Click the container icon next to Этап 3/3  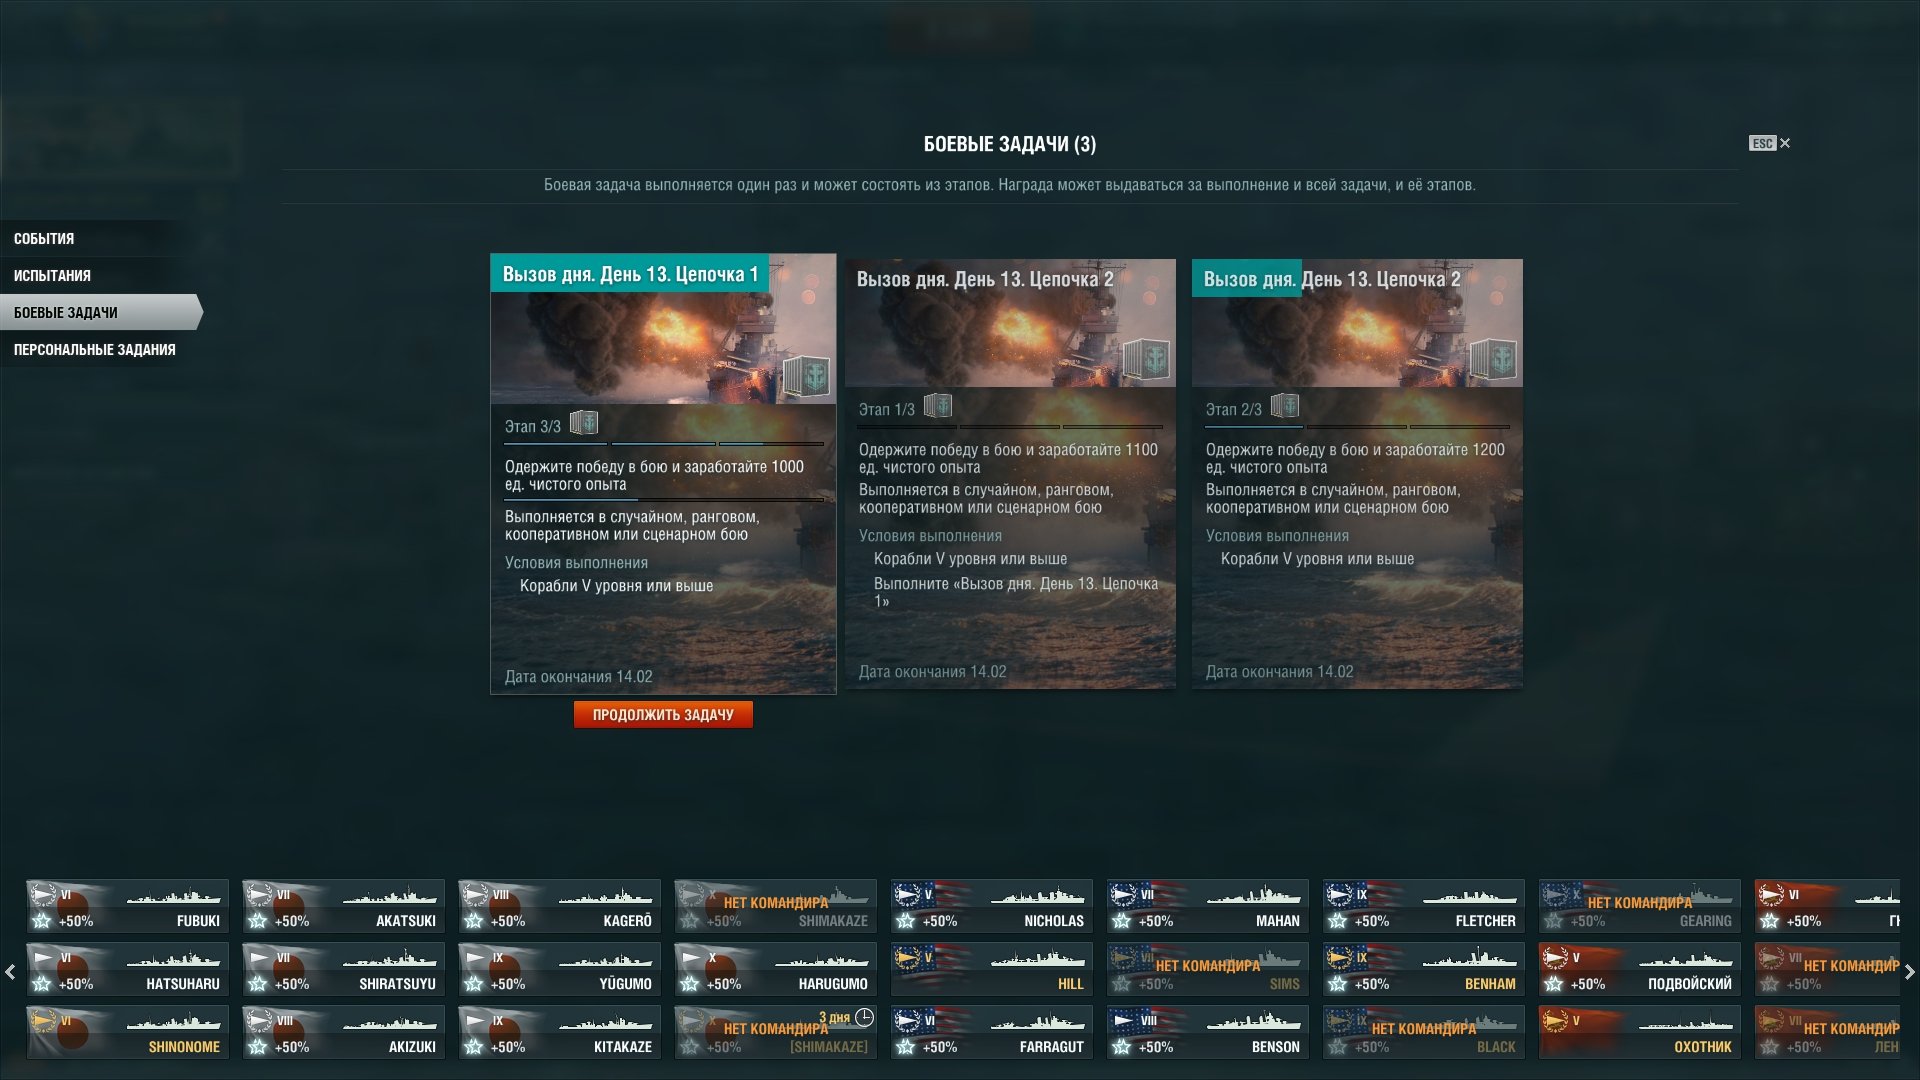584,423
